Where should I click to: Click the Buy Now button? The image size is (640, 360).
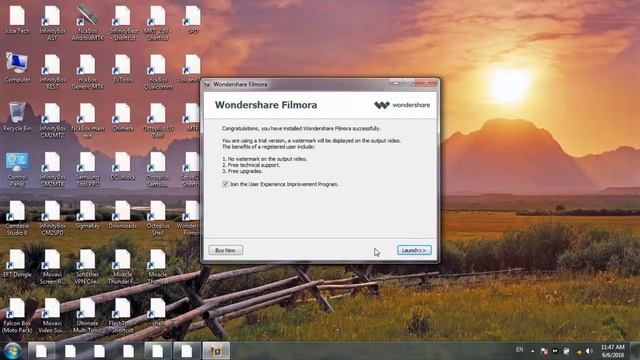(x=226, y=250)
